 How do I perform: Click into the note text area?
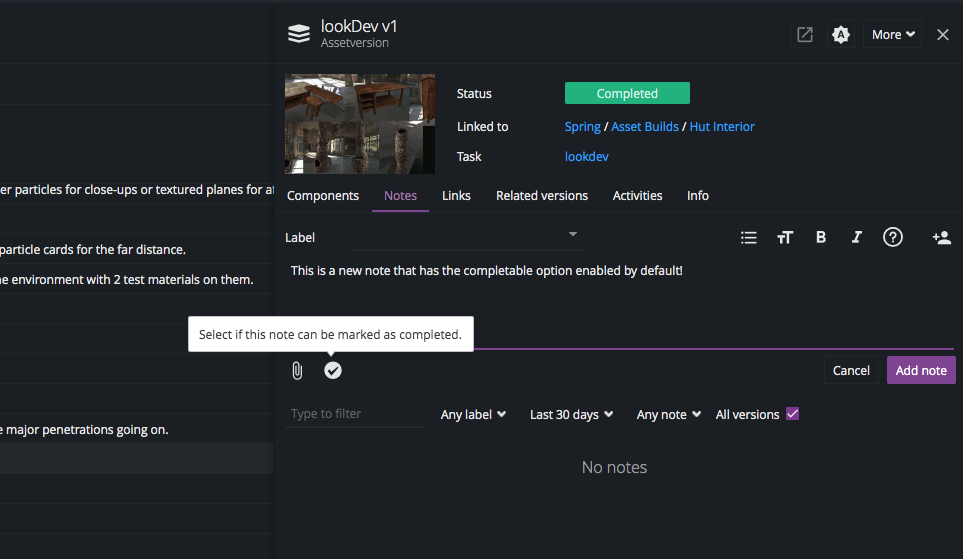pyautogui.click(x=619, y=303)
